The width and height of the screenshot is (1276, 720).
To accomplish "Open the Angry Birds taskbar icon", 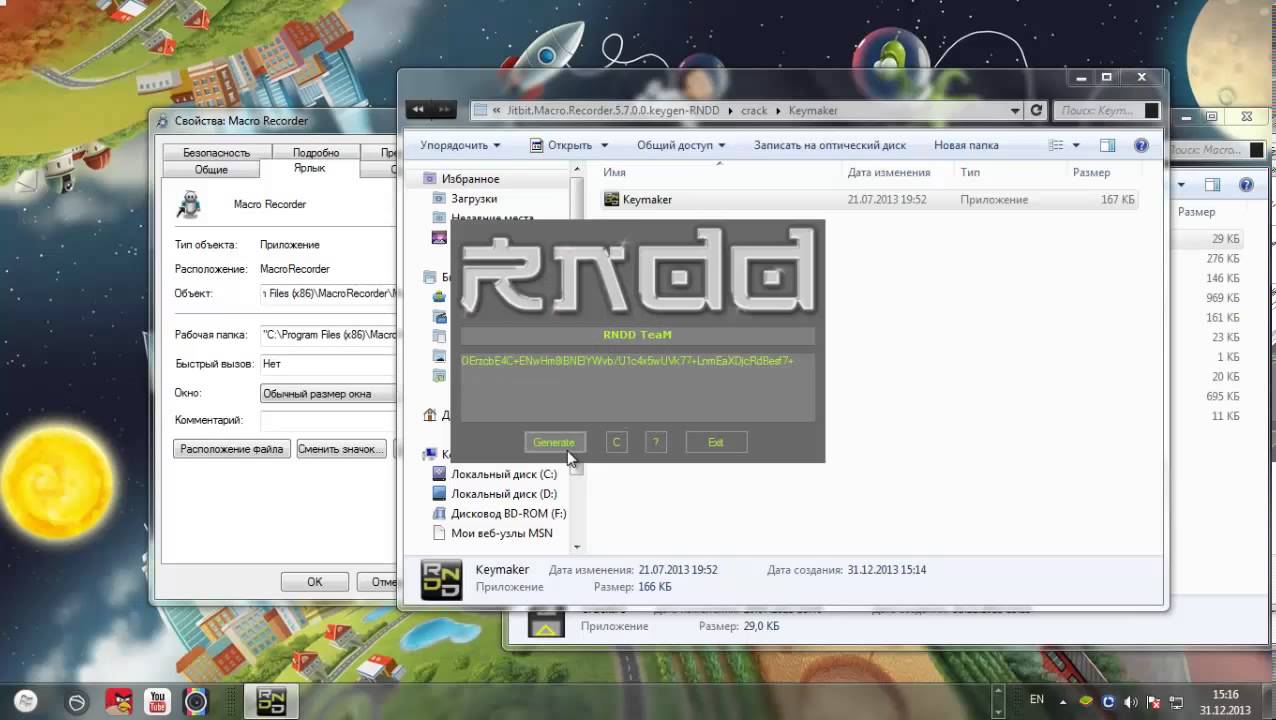I will 118,702.
